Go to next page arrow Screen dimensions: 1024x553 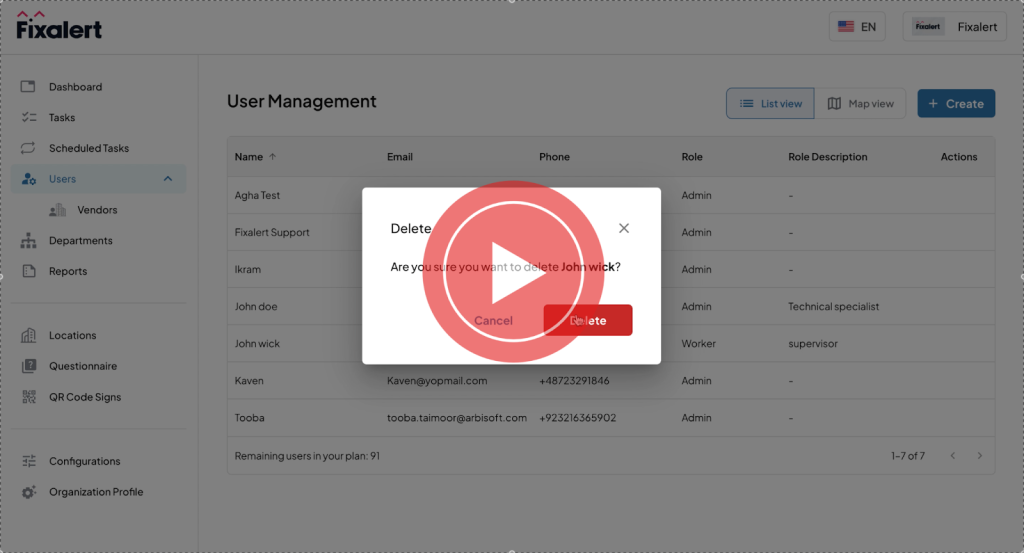pyautogui.click(x=980, y=456)
